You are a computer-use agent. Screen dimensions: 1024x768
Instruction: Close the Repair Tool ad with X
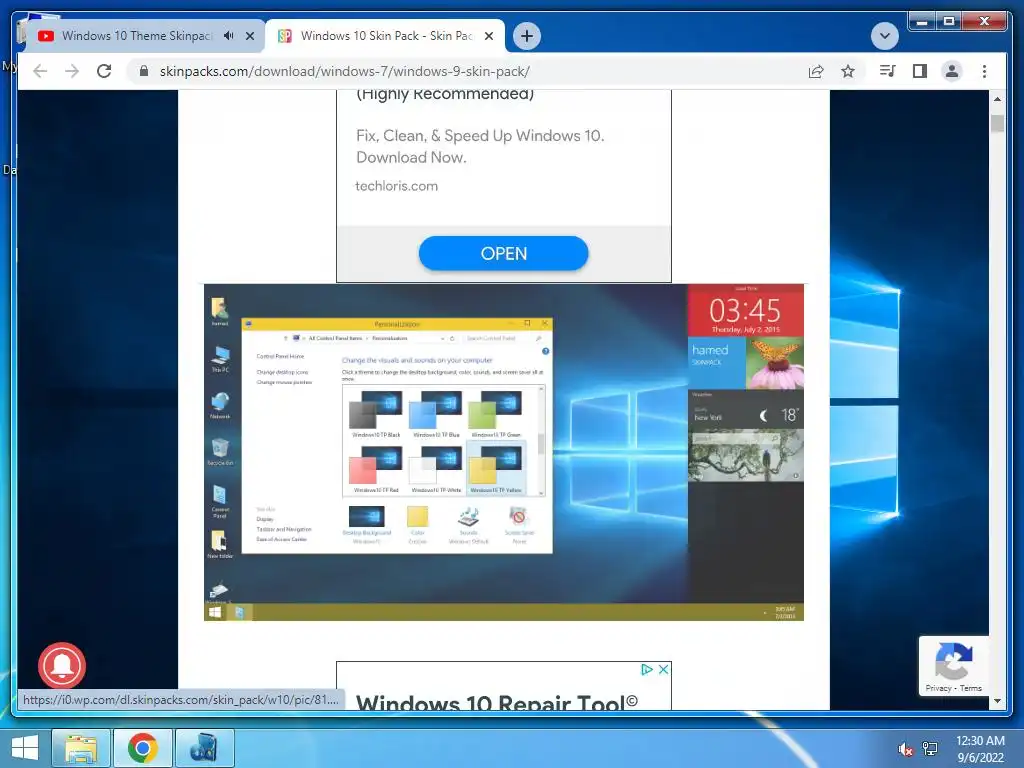663,669
